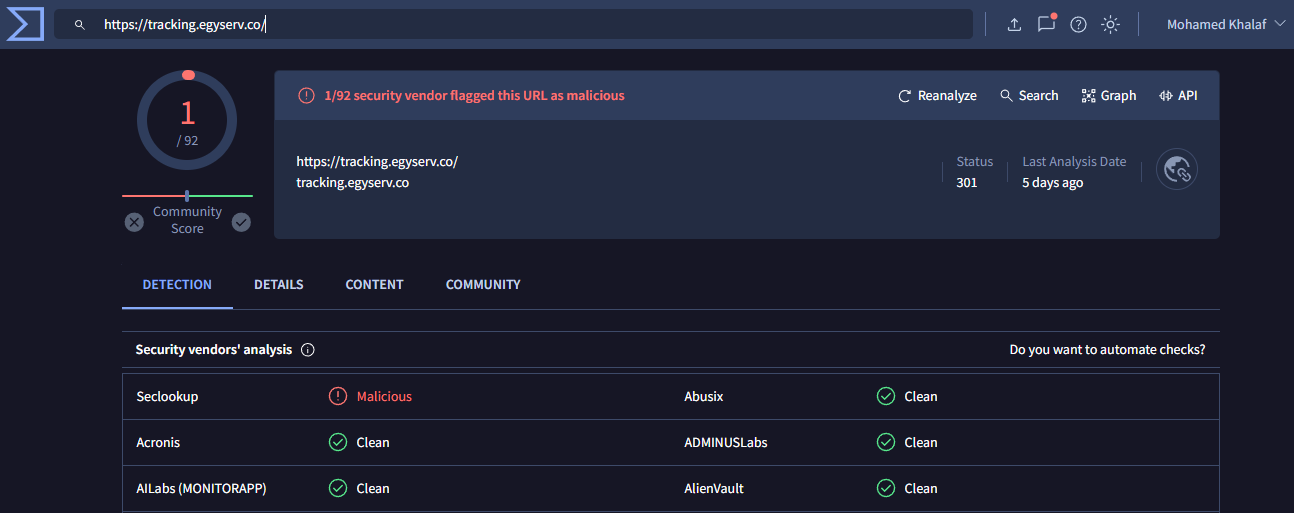Click the Search button in banner
The image size is (1294, 513).
point(1029,96)
